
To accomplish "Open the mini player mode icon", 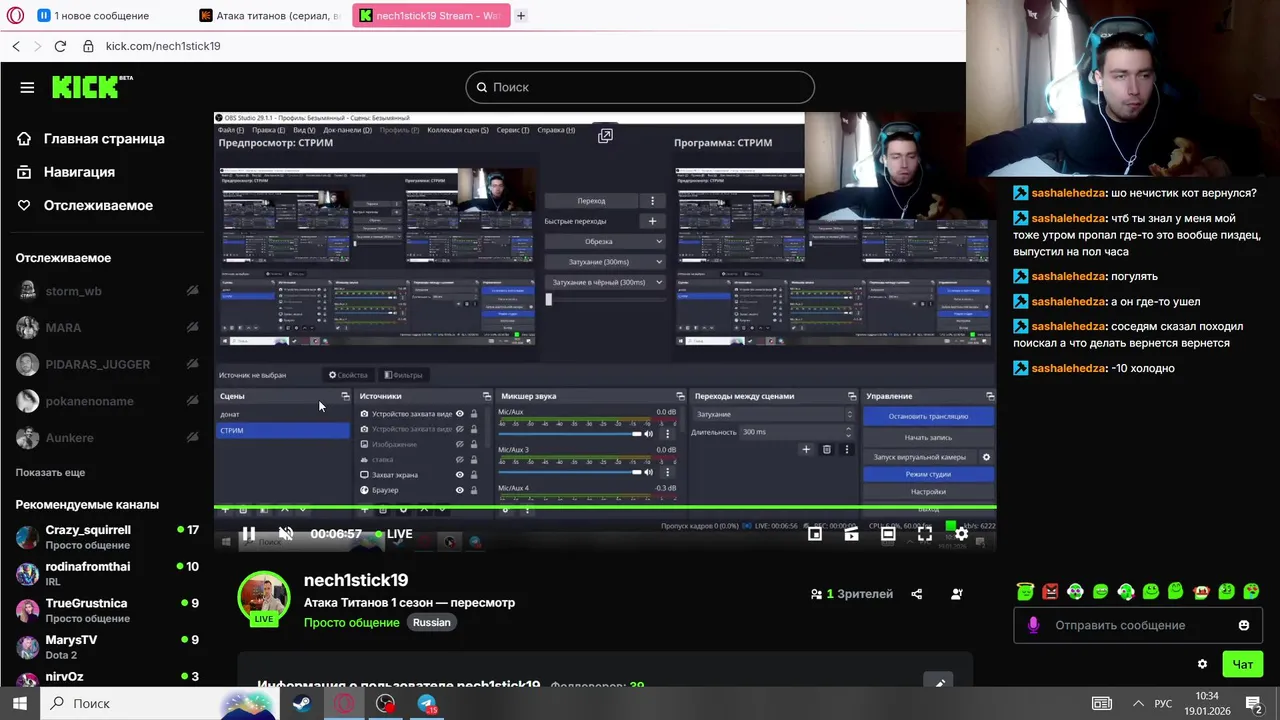I will (815, 534).
